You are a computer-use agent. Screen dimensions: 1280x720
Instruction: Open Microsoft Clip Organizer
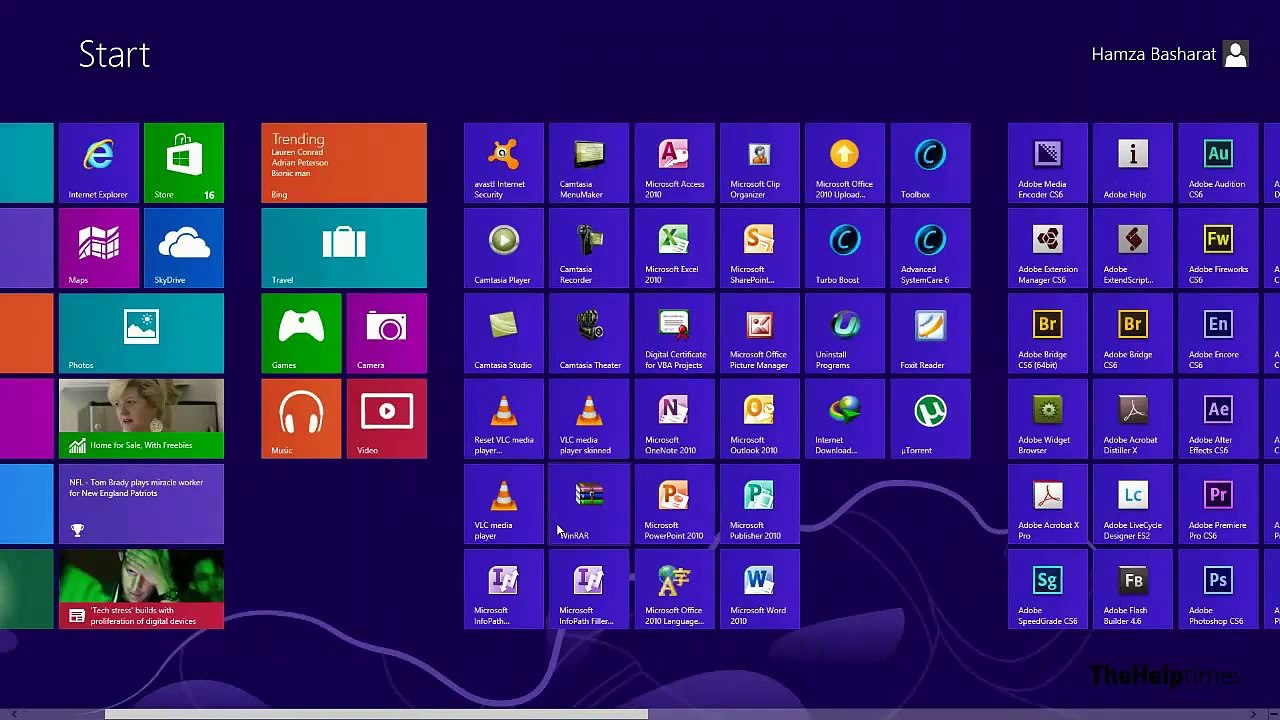[x=759, y=163]
